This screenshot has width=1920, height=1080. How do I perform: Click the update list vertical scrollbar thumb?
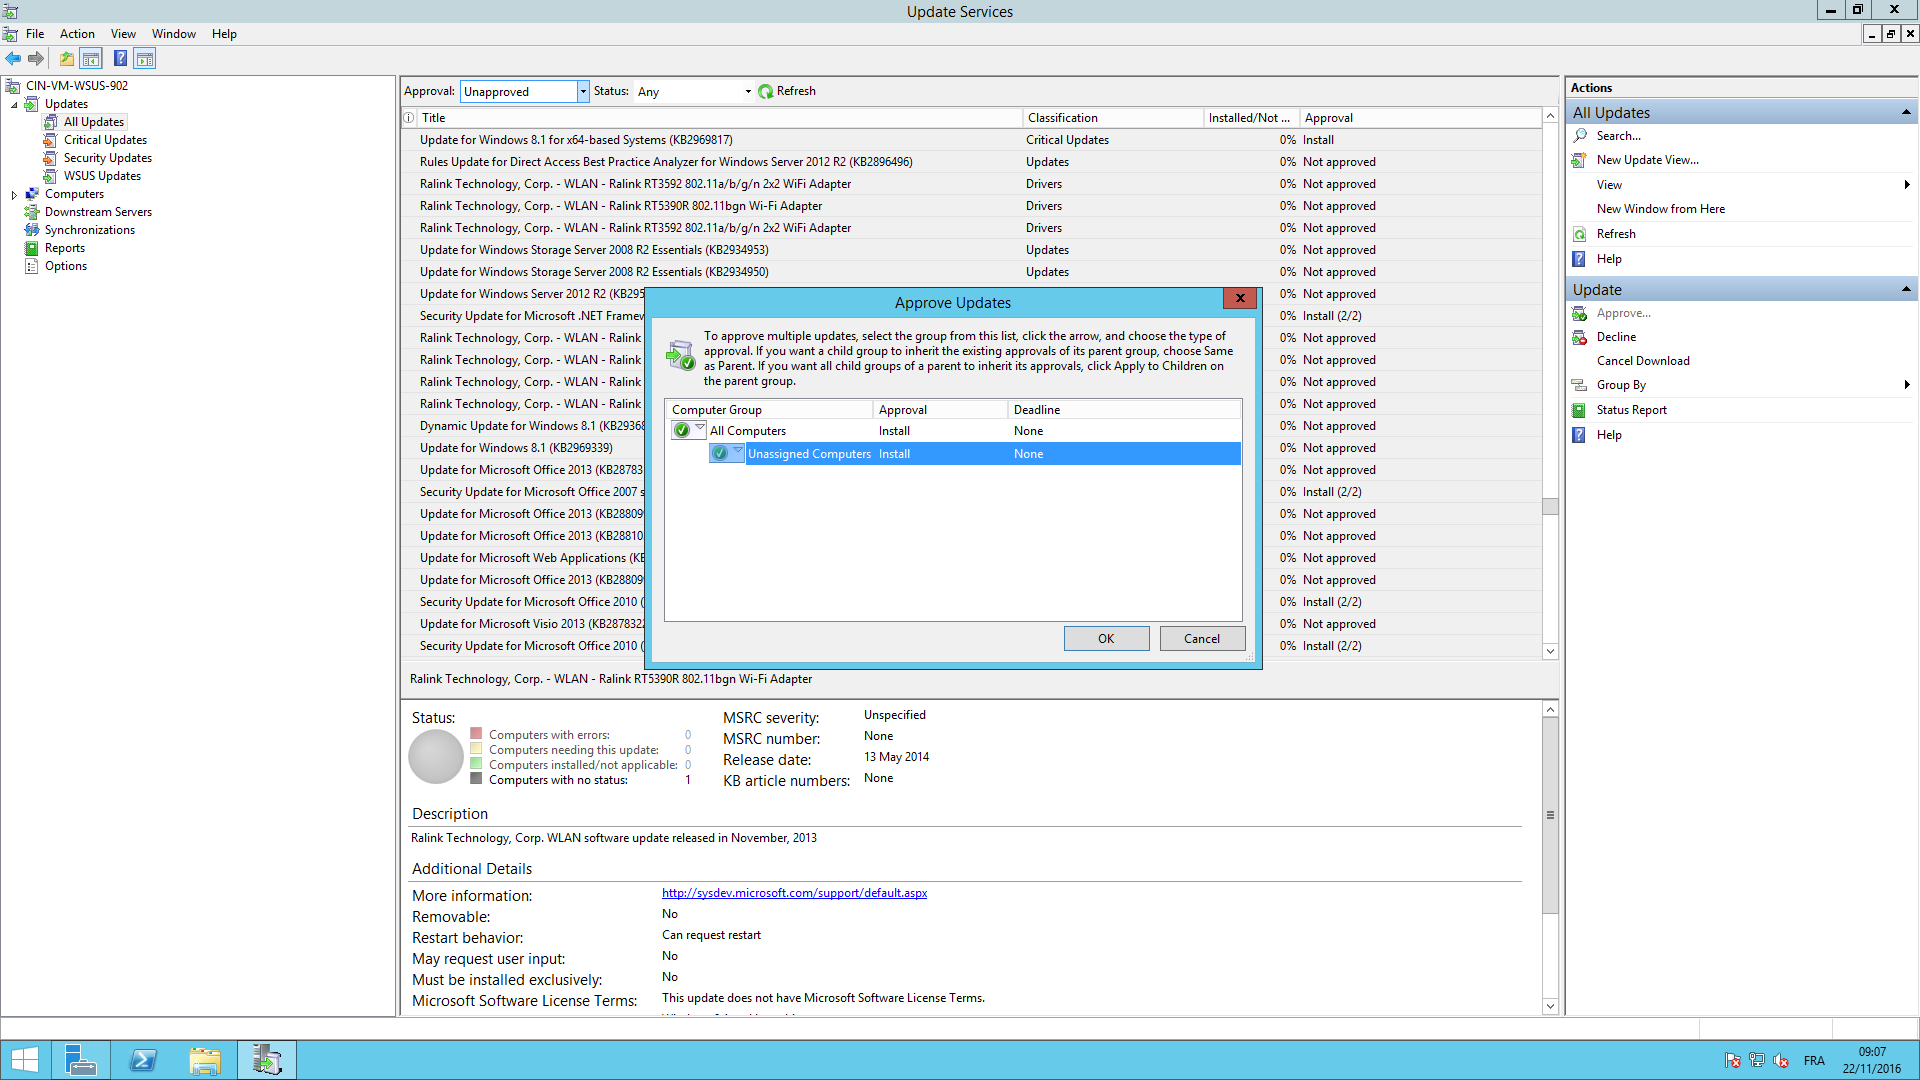1550,506
